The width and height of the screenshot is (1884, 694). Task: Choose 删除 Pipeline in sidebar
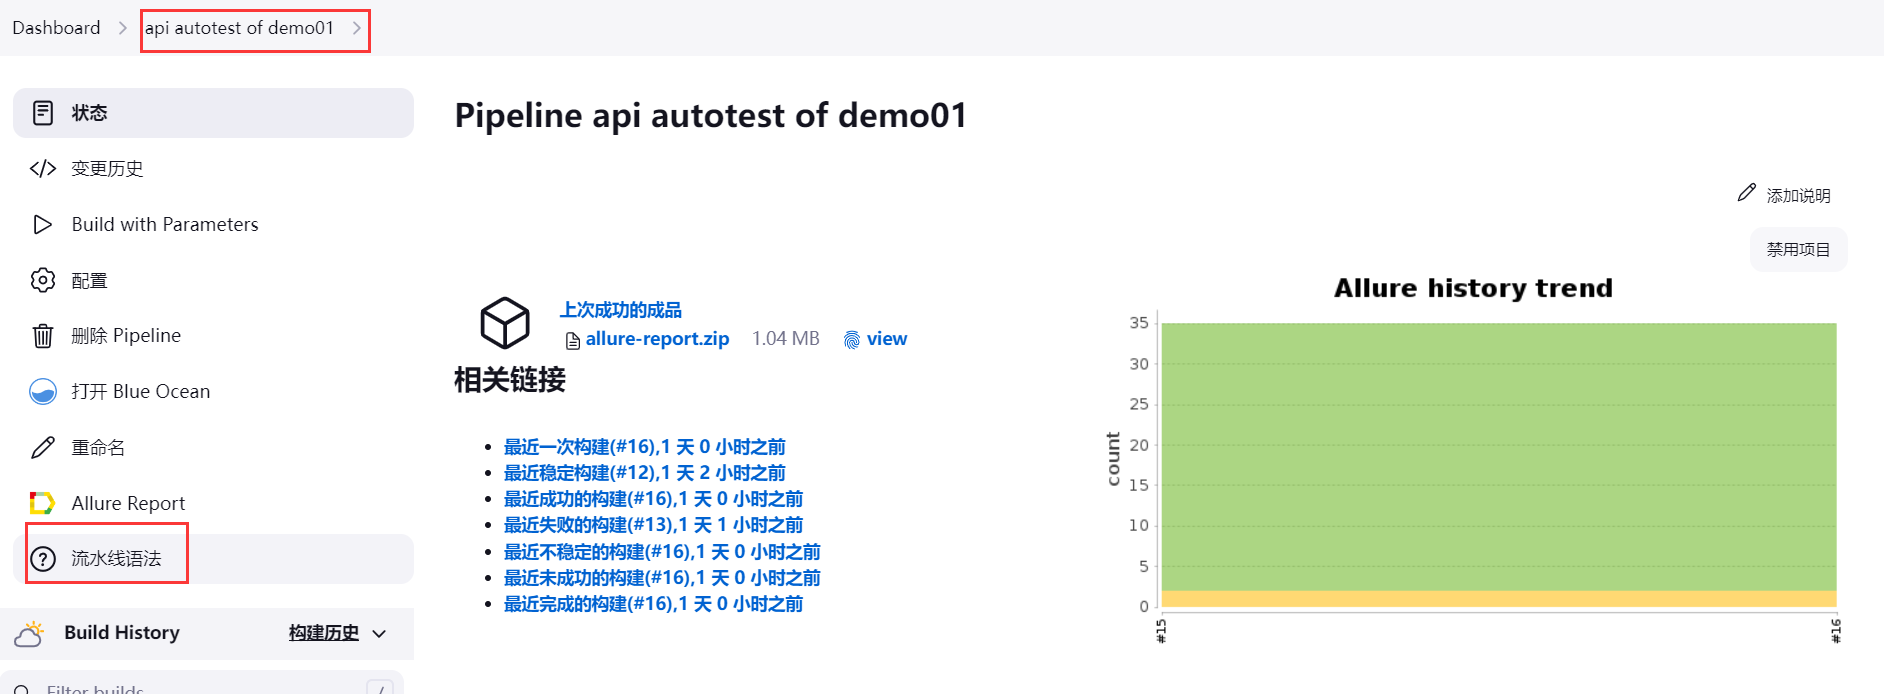tap(213, 336)
